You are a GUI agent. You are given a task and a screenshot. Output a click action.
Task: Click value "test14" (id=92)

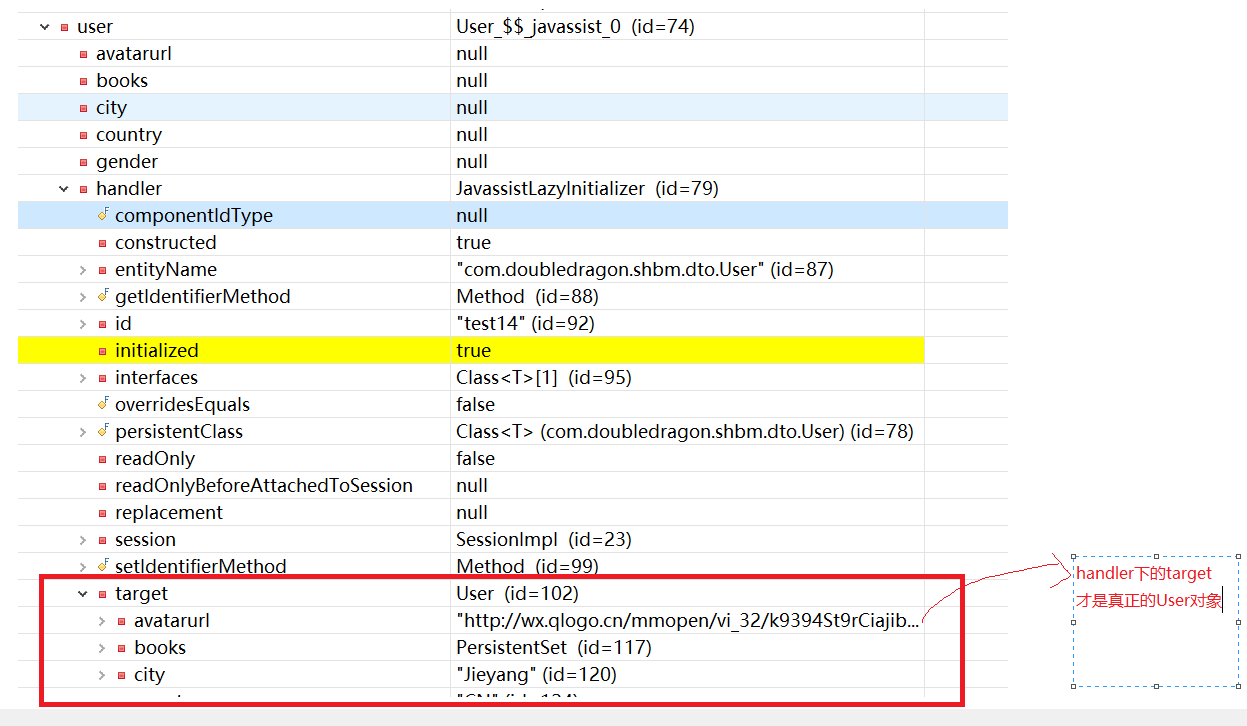point(525,323)
